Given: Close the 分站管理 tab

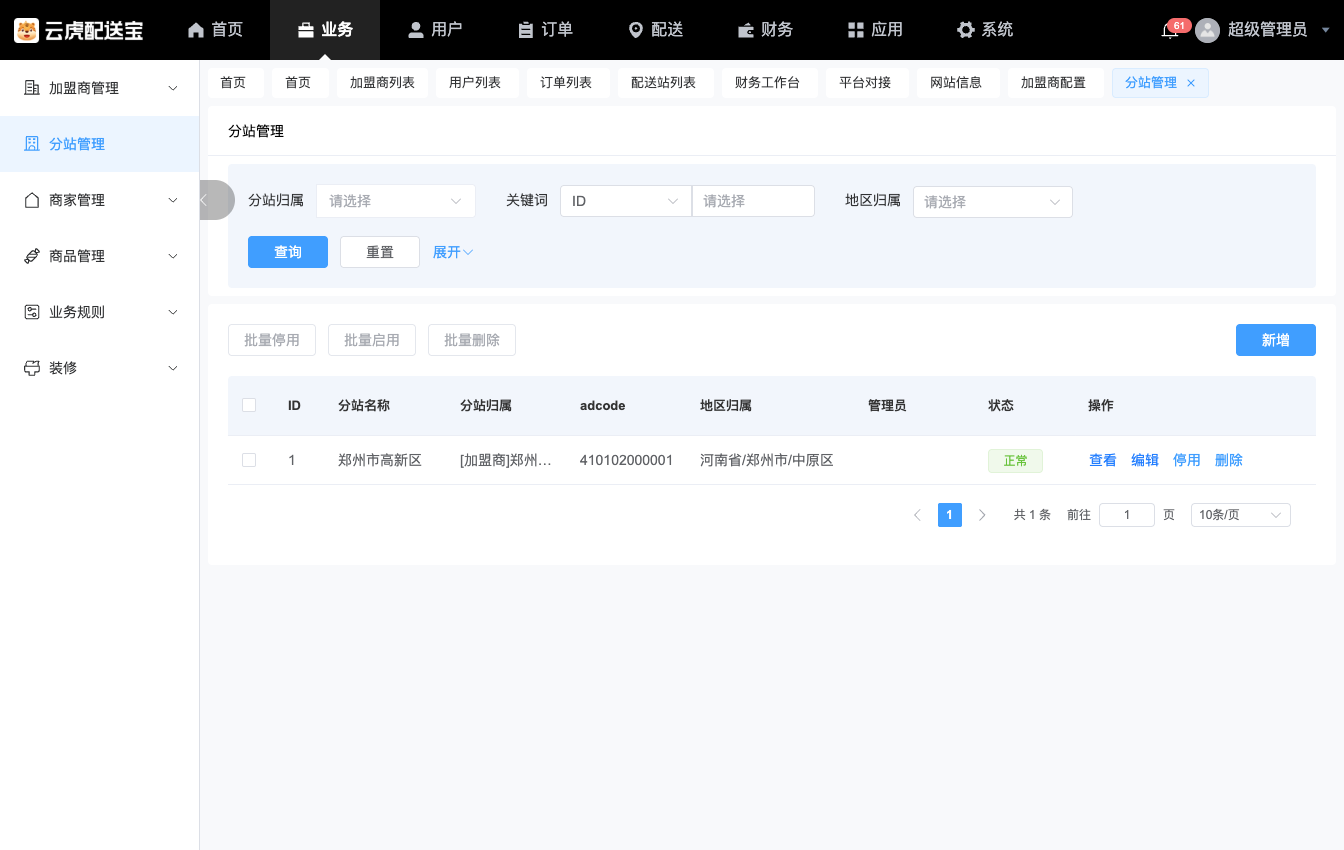Looking at the screenshot, I should click(x=1191, y=83).
